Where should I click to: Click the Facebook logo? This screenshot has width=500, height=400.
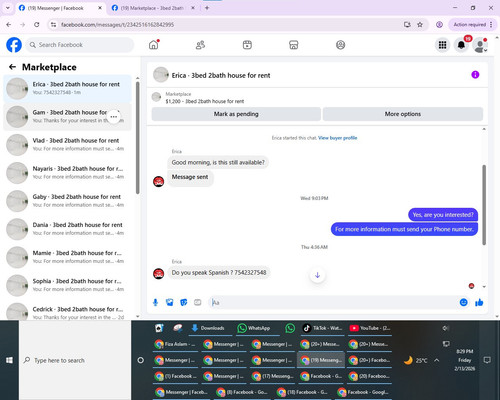14,45
